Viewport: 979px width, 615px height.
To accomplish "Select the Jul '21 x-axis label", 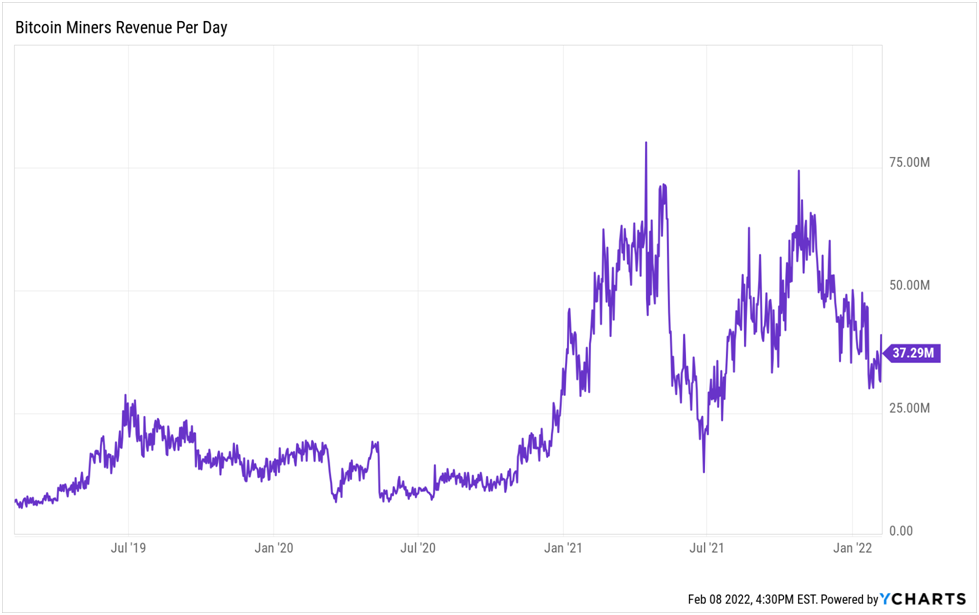I will (707, 547).
